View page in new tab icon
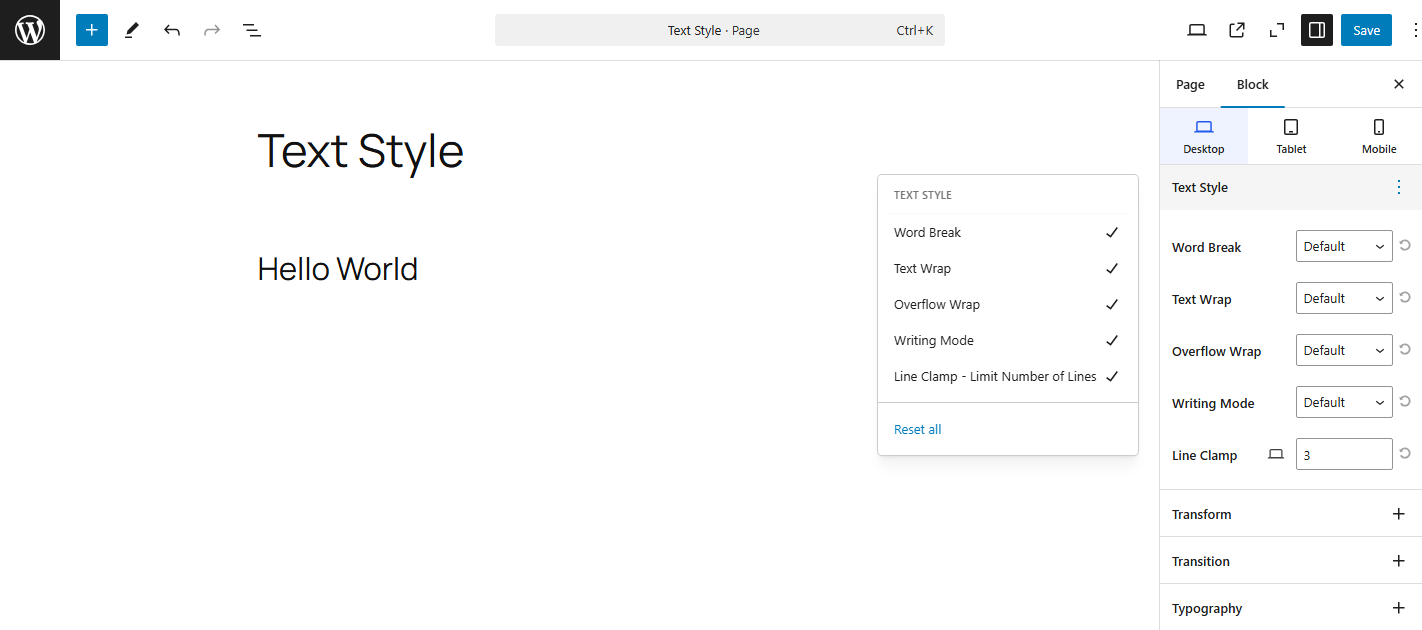The width and height of the screenshot is (1422, 630). pos(1237,30)
